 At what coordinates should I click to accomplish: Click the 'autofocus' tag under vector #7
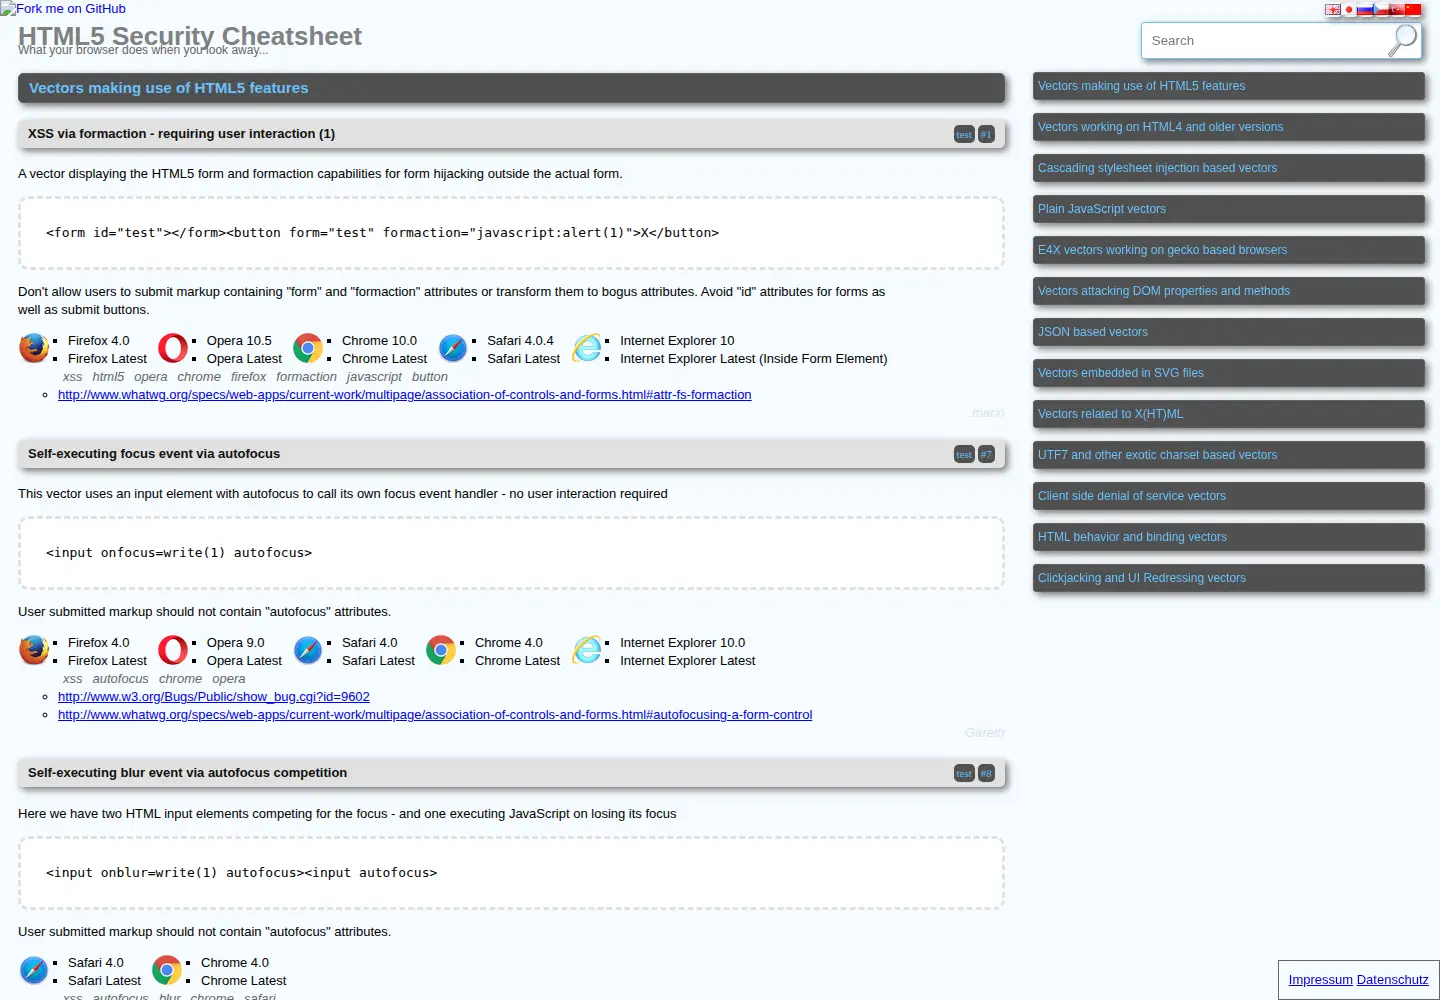click(x=120, y=679)
